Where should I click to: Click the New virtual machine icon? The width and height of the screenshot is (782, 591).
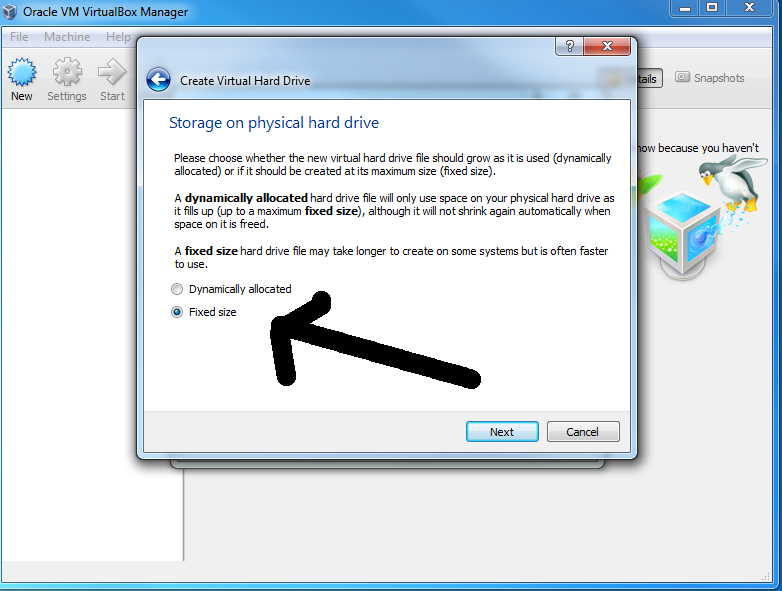pyautogui.click(x=21, y=72)
